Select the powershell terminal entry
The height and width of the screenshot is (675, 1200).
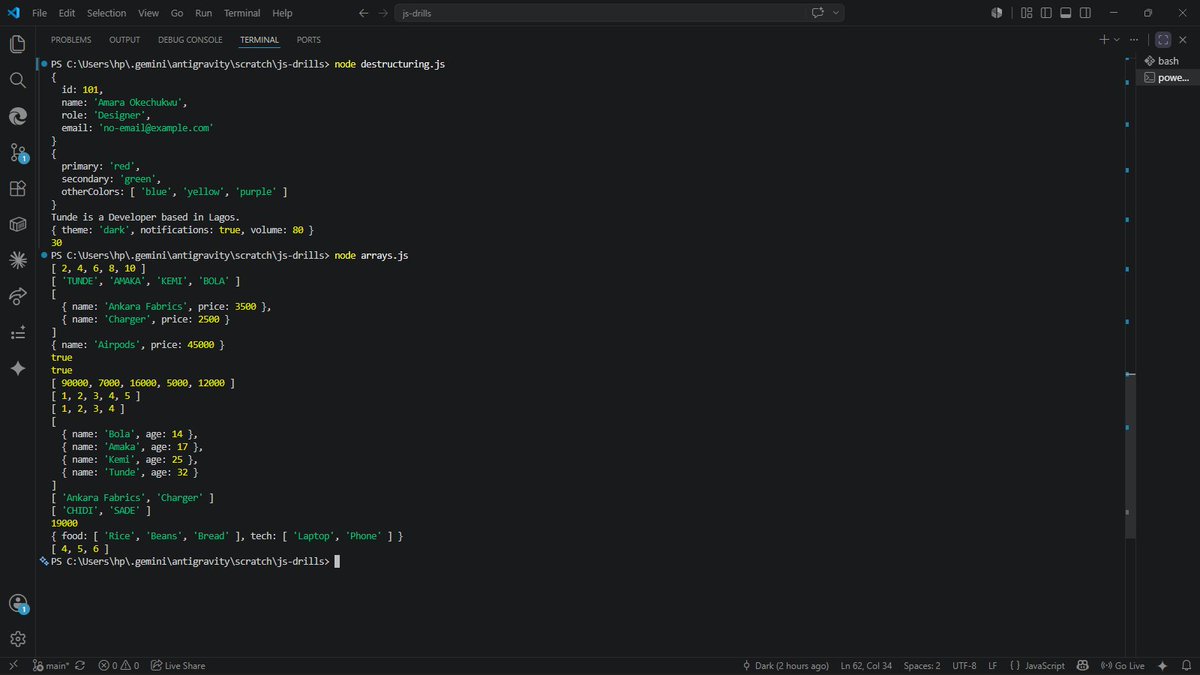(x=1168, y=77)
